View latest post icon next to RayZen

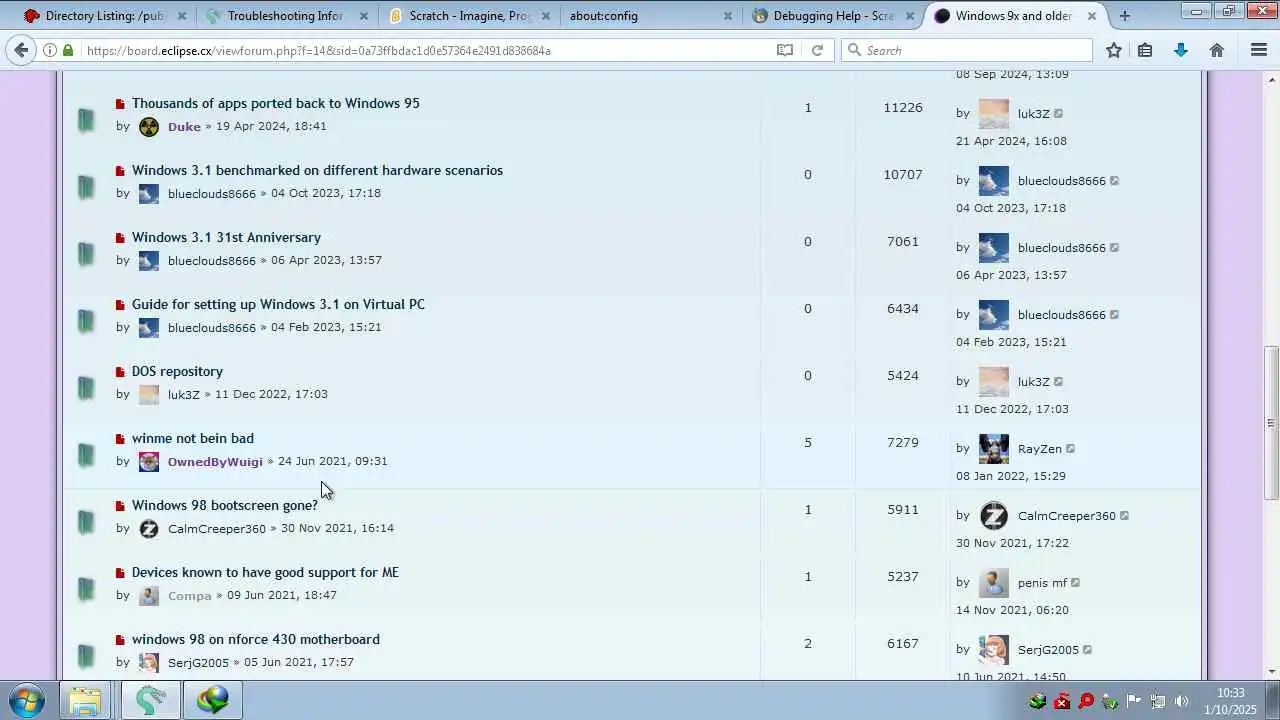[1070, 449]
